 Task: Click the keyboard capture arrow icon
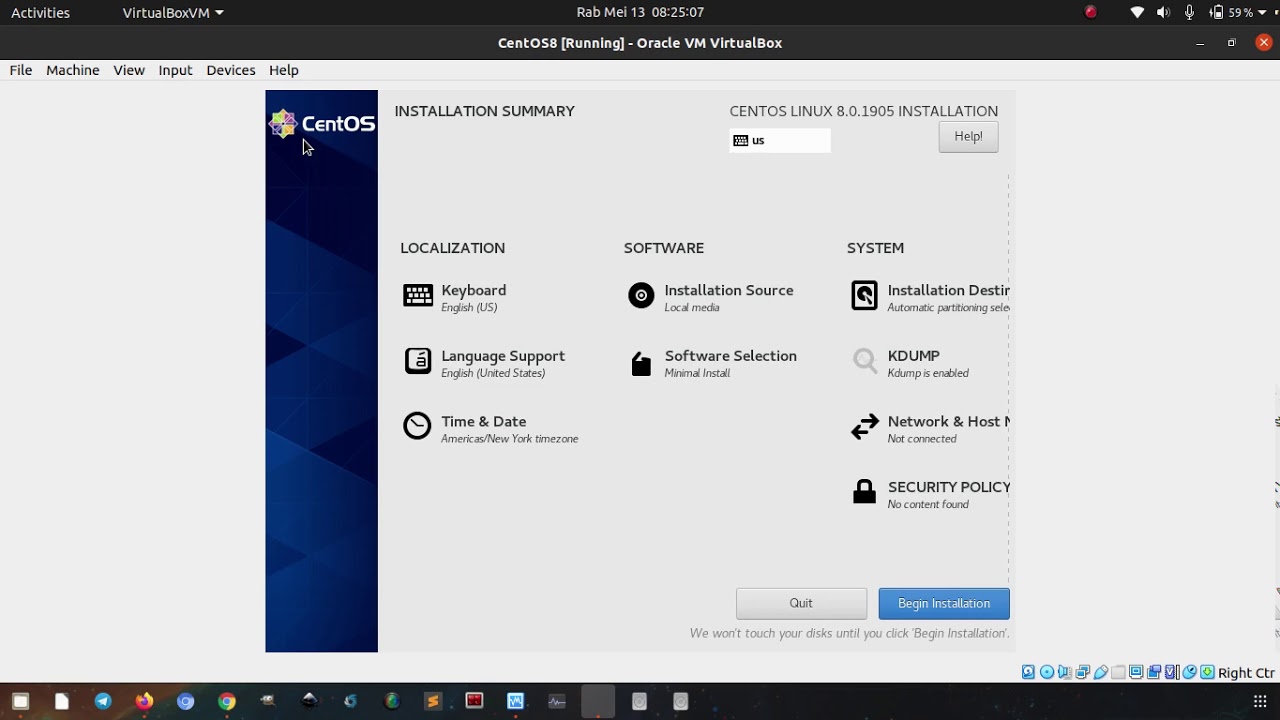1207,672
